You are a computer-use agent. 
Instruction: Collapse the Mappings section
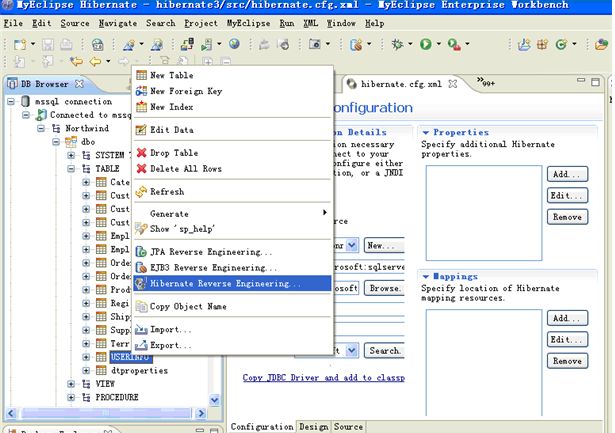click(426, 277)
